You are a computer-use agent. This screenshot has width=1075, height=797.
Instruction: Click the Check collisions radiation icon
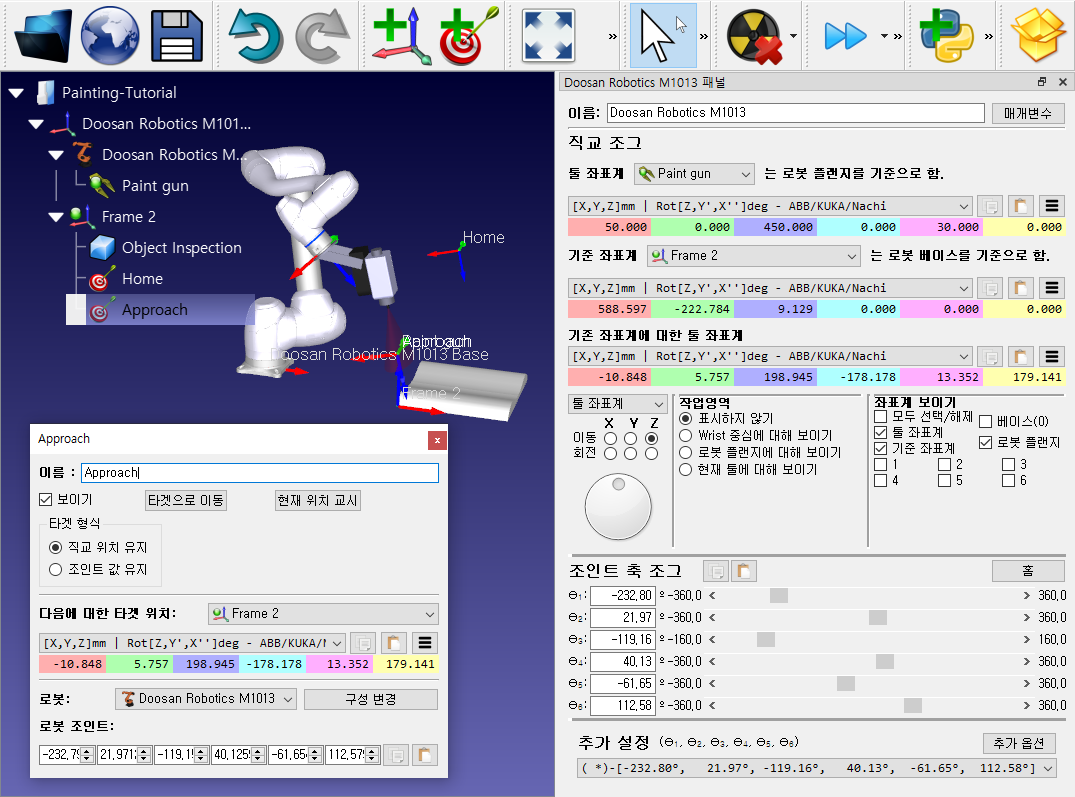(x=755, y=36)
